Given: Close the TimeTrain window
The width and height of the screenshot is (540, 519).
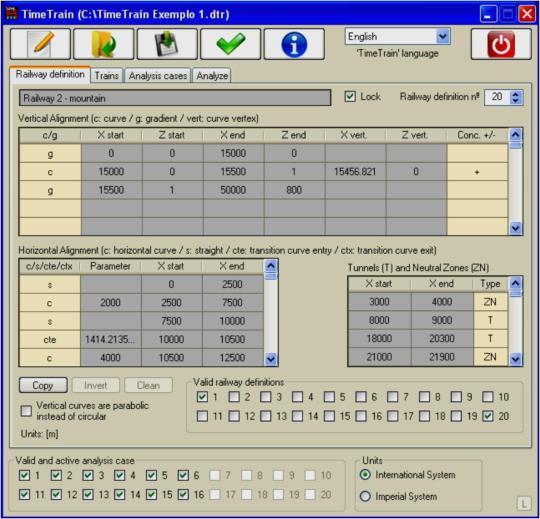Looking at the screenshot, I should [527, 14].
